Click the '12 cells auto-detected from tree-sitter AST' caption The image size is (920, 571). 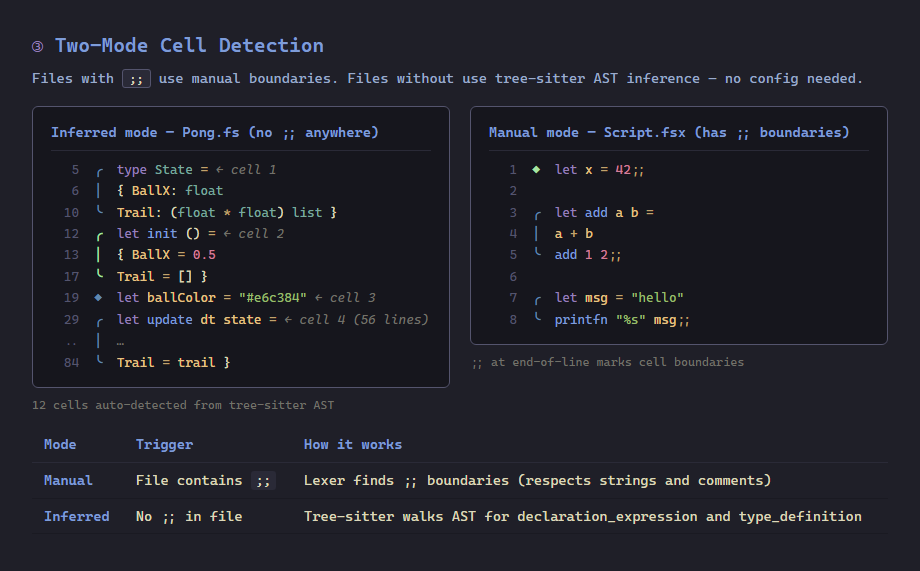(x=183, y=405)
